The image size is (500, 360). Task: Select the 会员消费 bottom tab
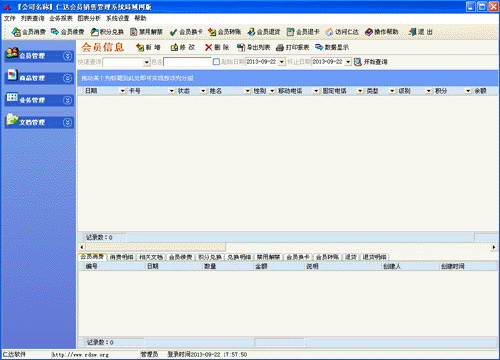coord(92,257)
